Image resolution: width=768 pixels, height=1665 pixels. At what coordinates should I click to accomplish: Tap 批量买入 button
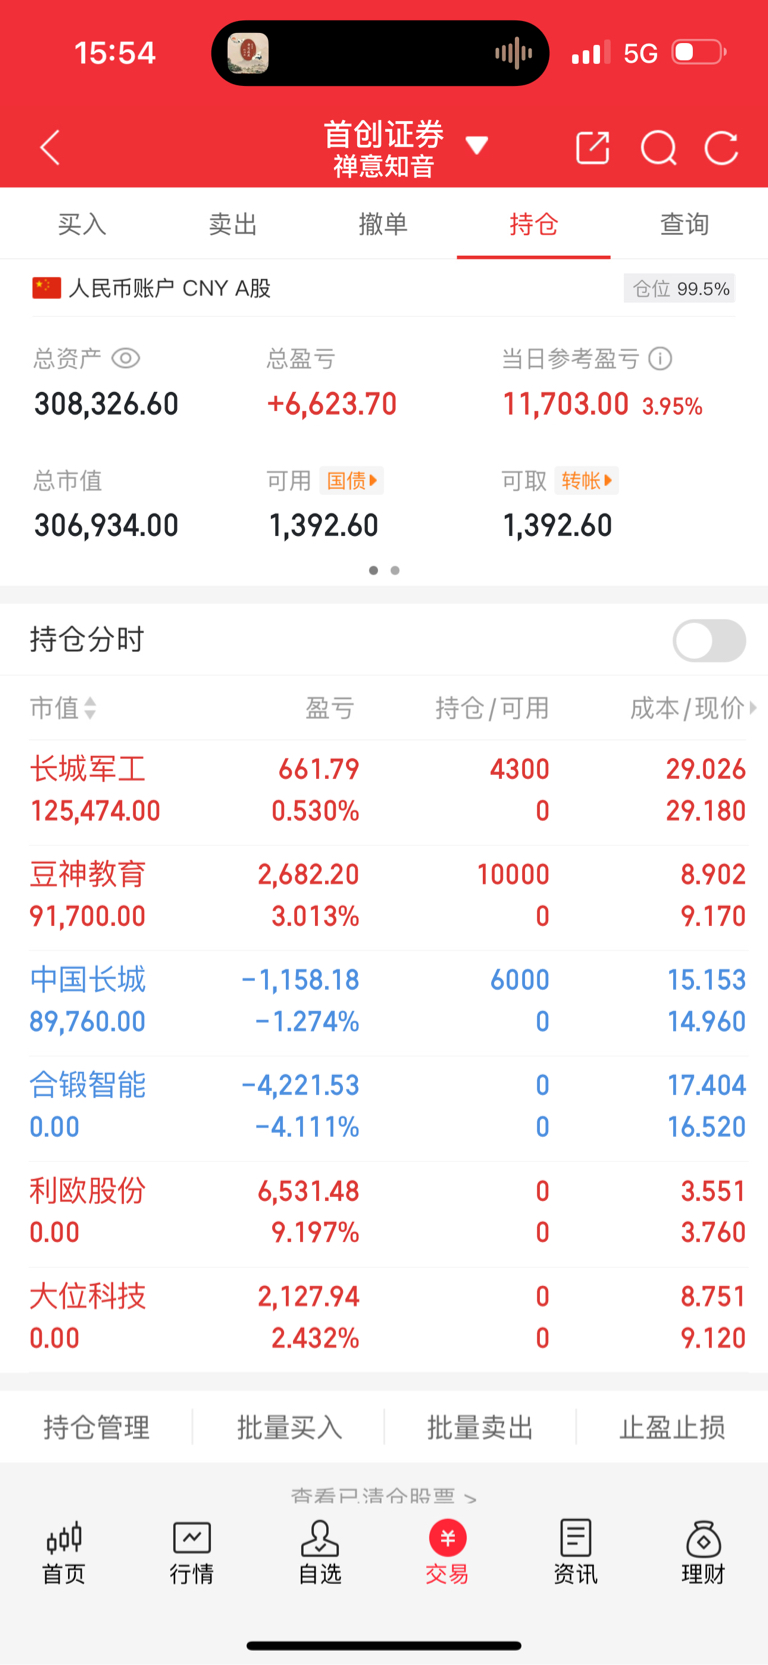tap(289, 1427)
